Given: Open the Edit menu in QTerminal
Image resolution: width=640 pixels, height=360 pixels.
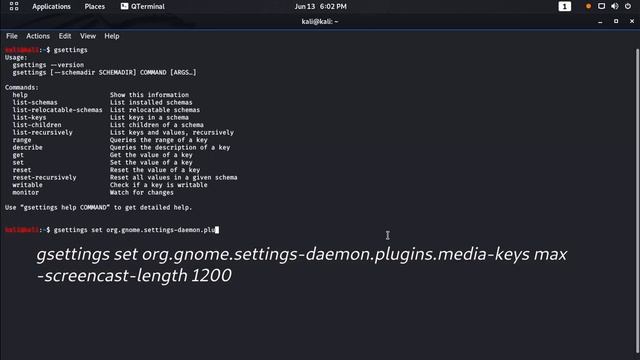Looking at the screenshot, I should click(x=65, y=36).
